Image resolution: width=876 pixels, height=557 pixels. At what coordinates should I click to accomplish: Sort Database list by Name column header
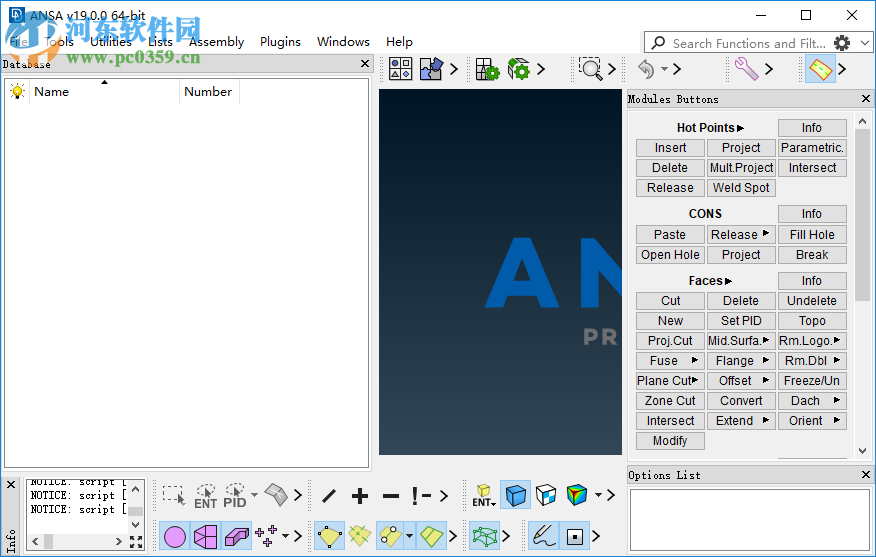click(x=104, y=92)
